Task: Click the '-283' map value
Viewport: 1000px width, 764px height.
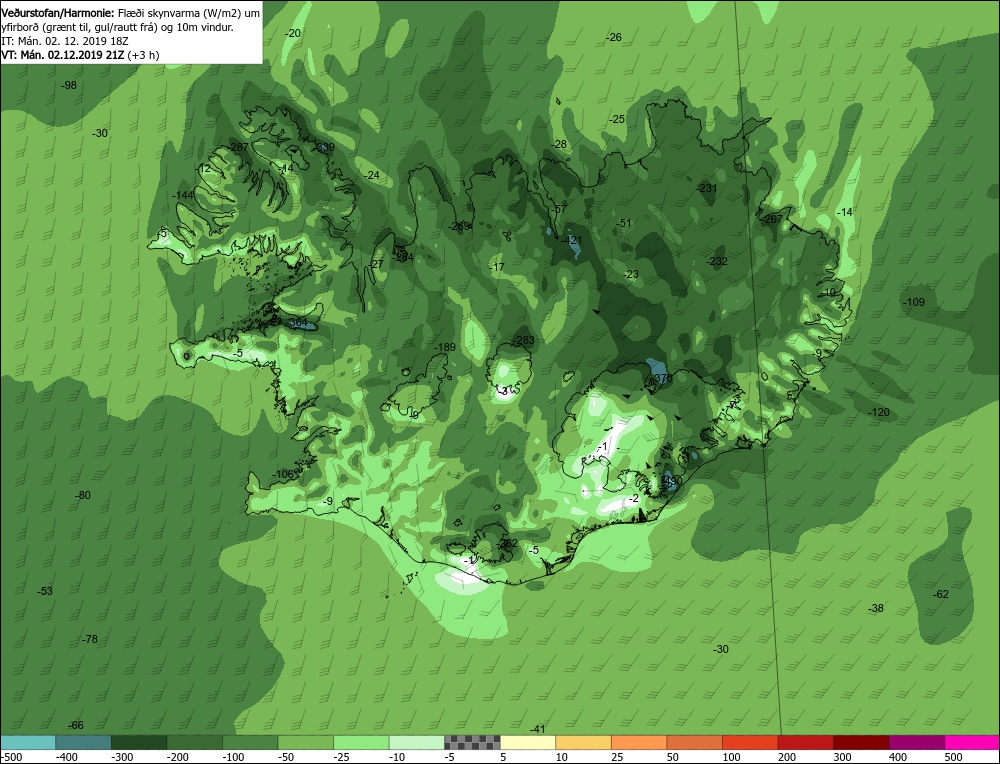Action: (524, 340)
